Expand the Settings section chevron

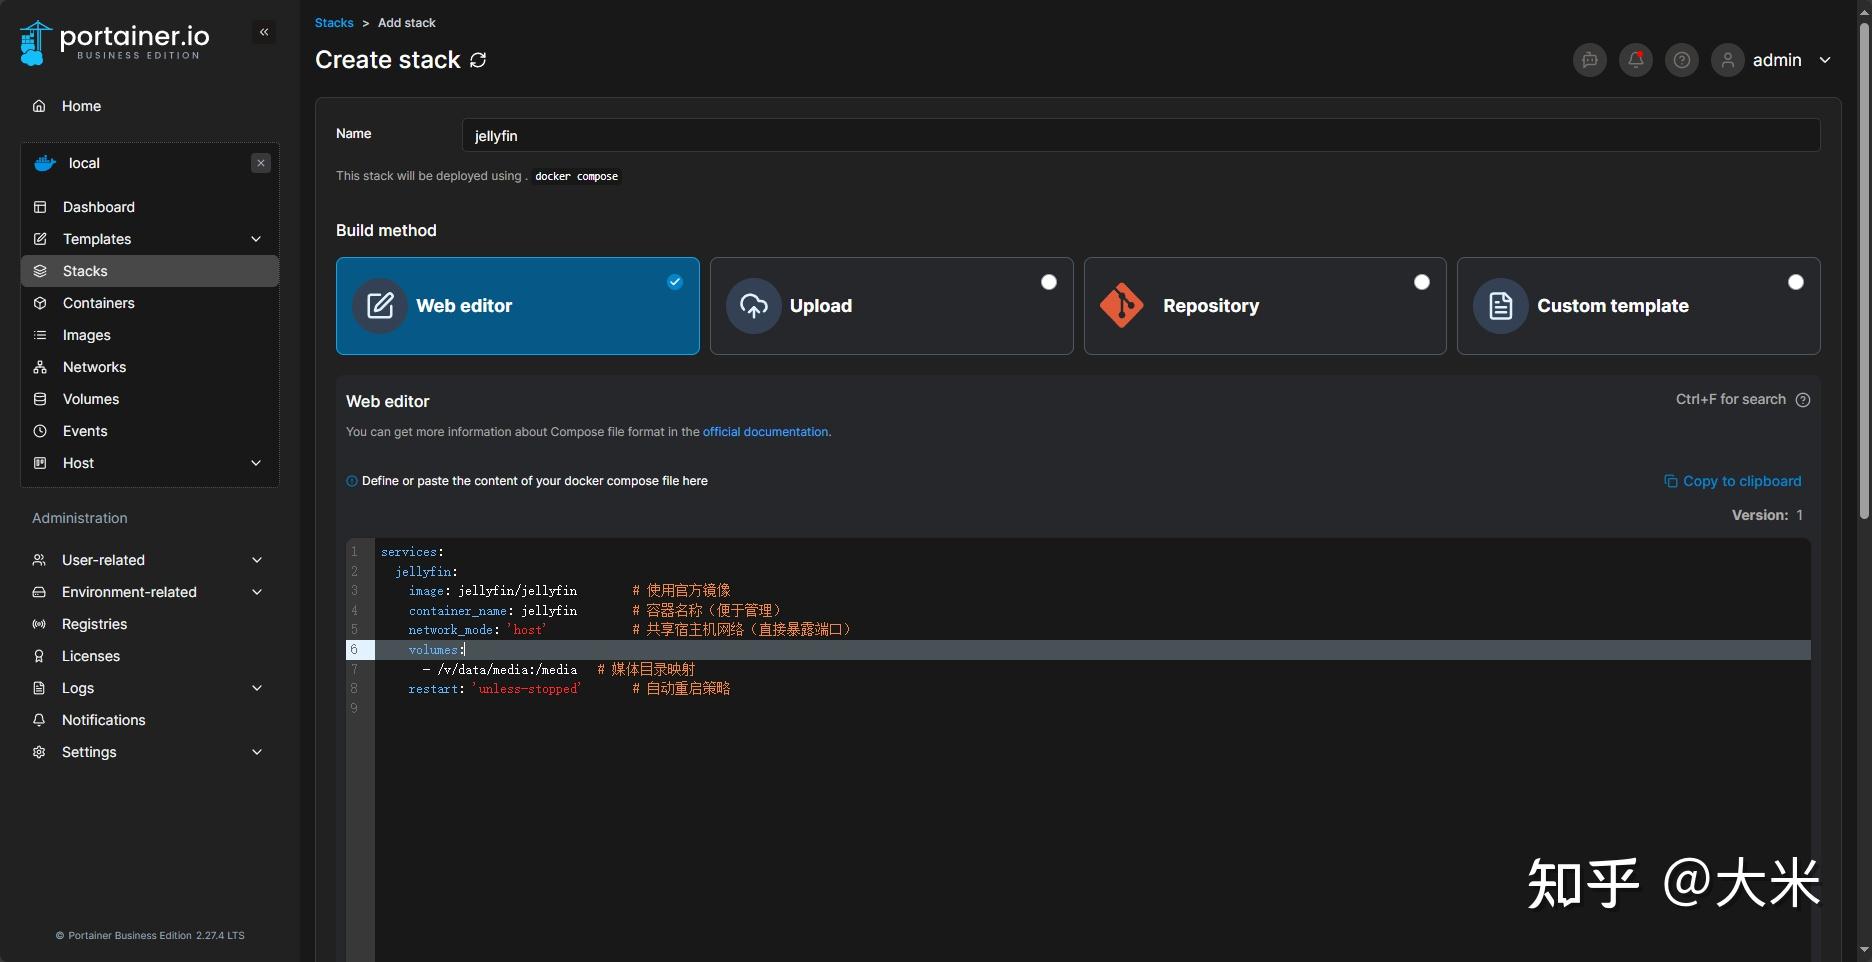[x=257, y=752]
